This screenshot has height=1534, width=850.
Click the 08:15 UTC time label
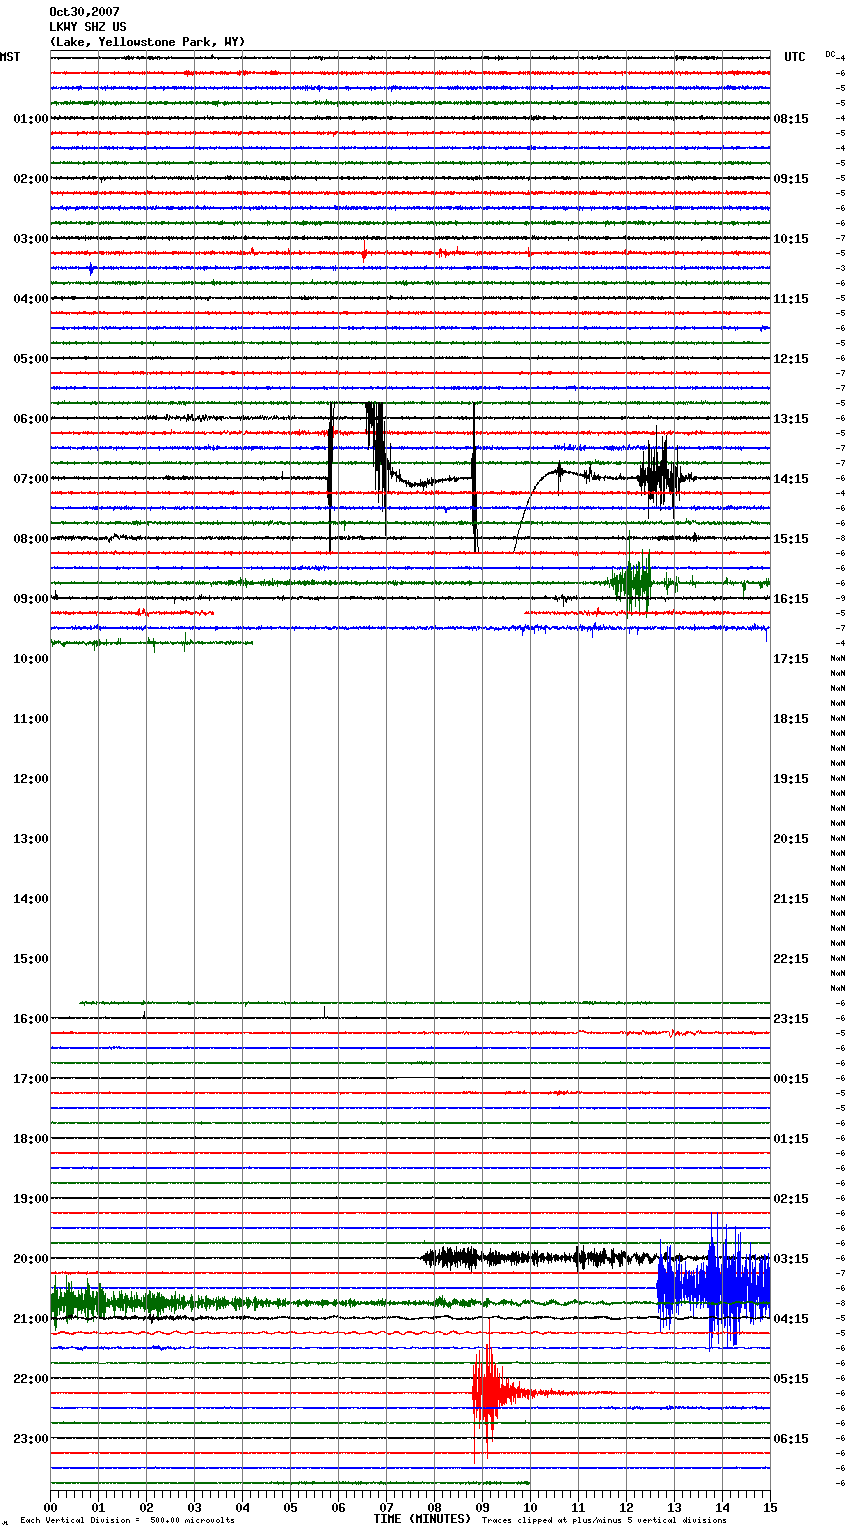(x=791, y=119)
